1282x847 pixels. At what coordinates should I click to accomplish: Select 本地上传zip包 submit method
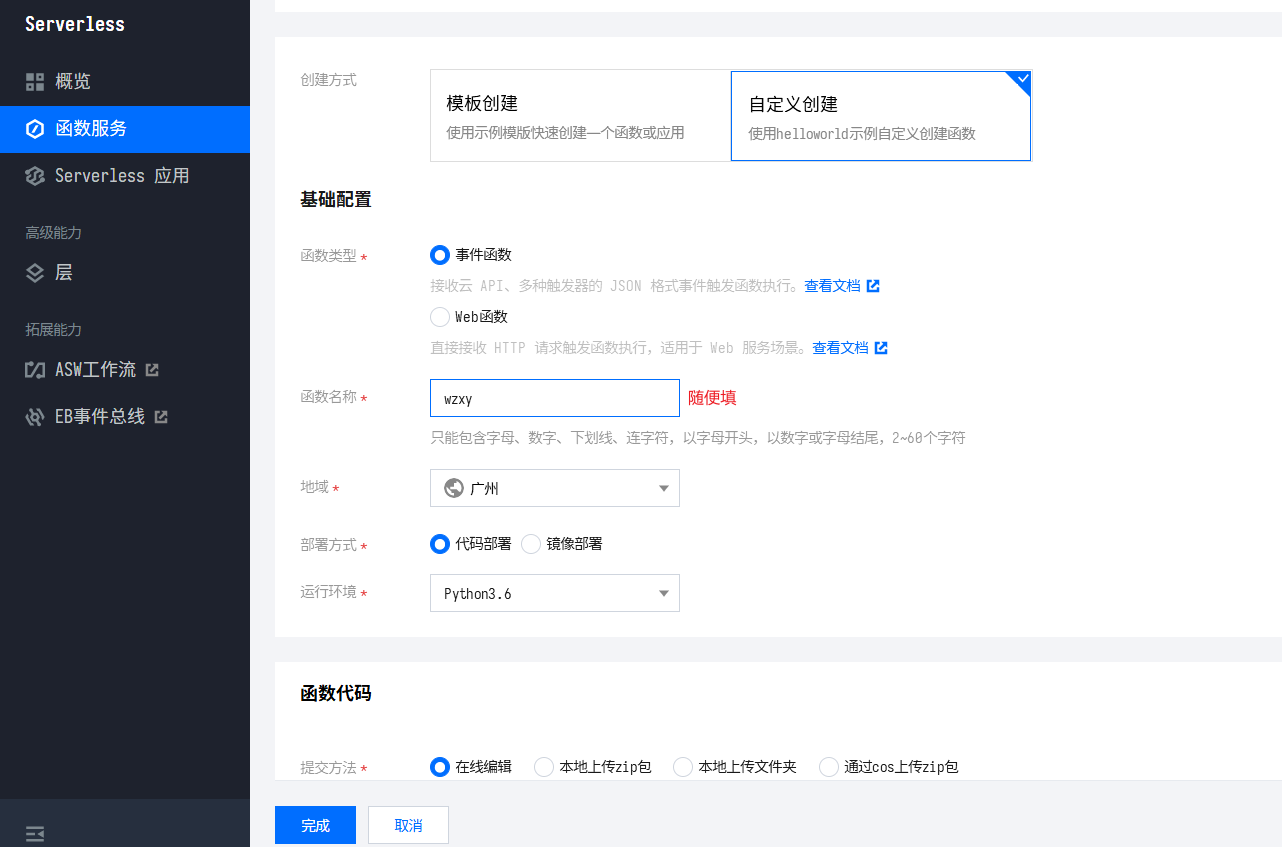point(543,767)
